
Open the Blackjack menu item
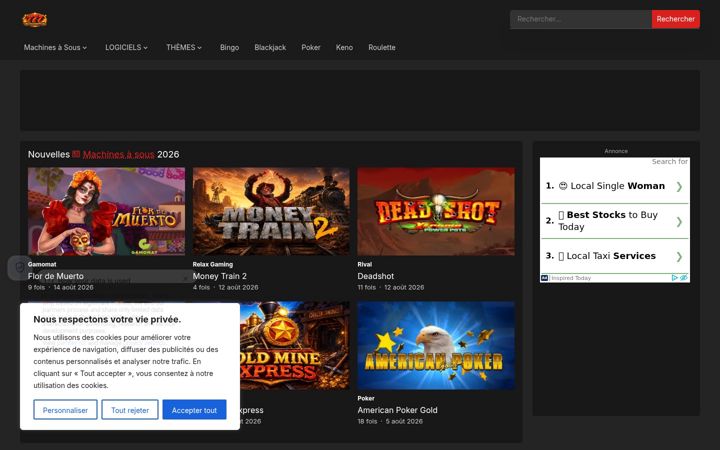270,47
